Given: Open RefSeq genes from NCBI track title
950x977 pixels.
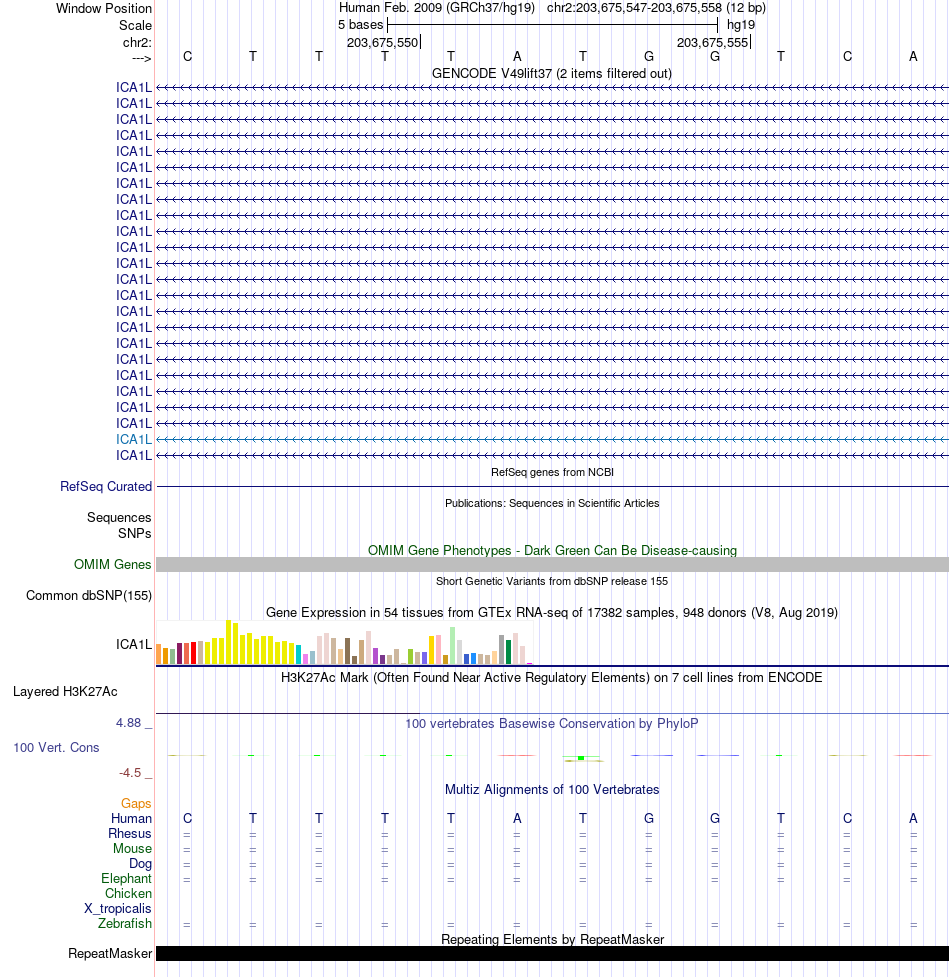Looking at the screenshot, I should pos(552,472).
